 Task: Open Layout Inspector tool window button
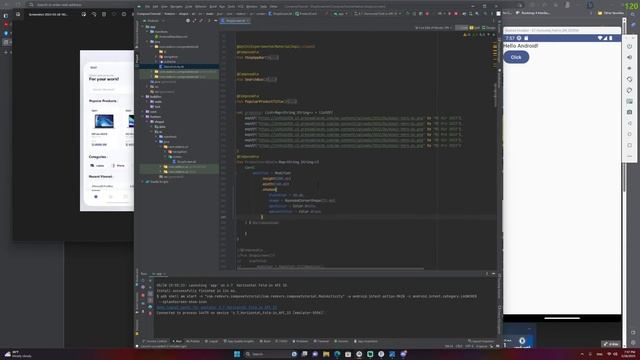(x=482, y=341)
